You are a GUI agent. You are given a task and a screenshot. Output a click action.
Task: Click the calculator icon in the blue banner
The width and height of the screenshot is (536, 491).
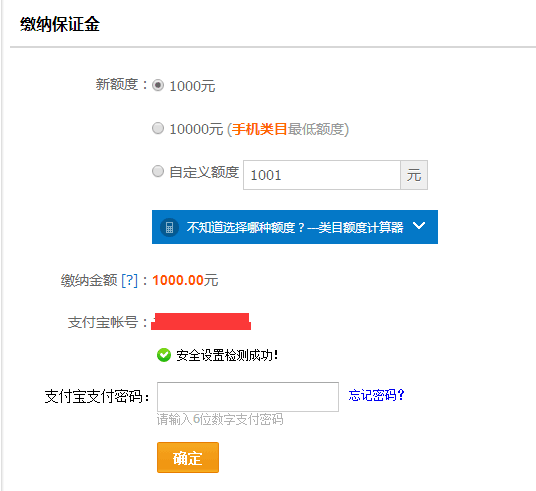169,227
